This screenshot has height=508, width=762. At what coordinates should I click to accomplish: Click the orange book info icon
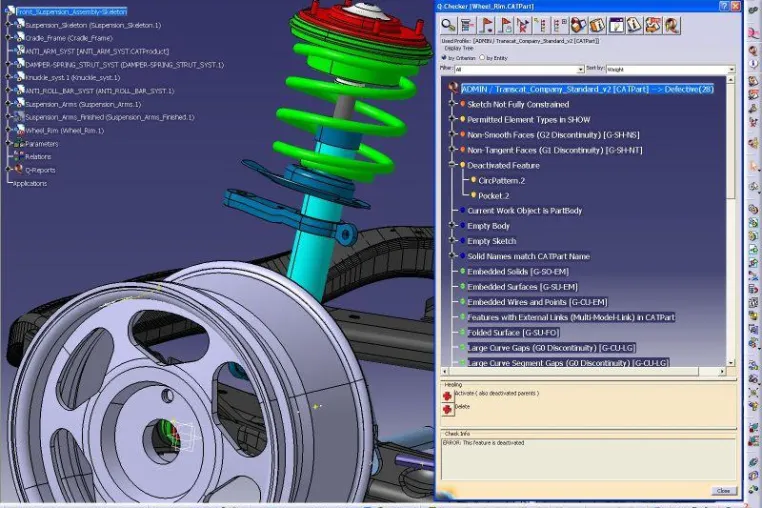[597, 25]
